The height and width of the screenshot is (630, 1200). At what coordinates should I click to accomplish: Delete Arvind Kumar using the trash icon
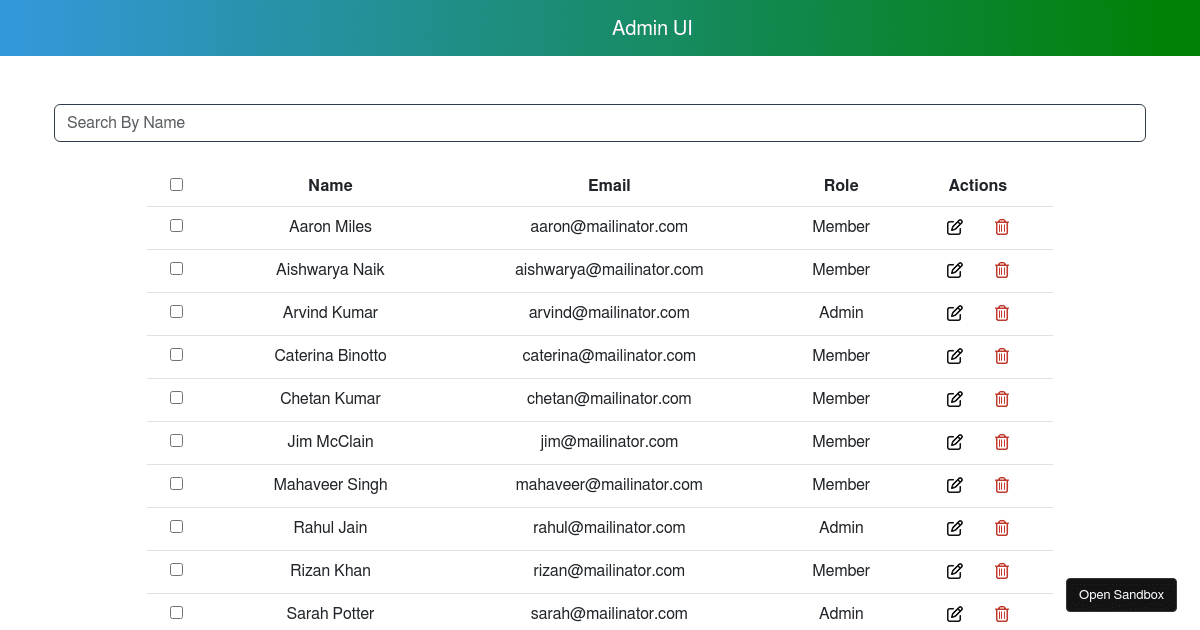1001,313
